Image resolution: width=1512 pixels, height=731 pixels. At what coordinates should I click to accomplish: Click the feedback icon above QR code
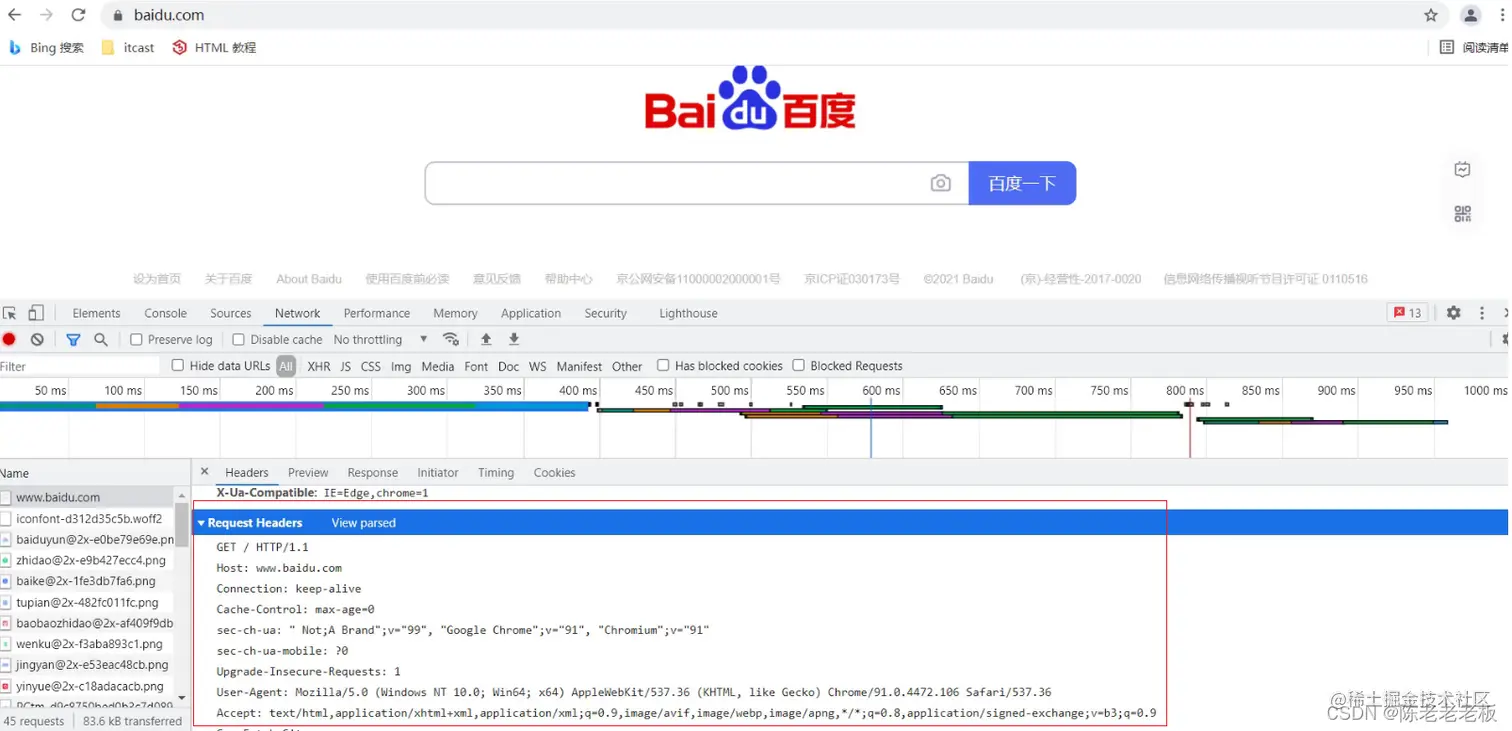click(x=1462, y=170)
